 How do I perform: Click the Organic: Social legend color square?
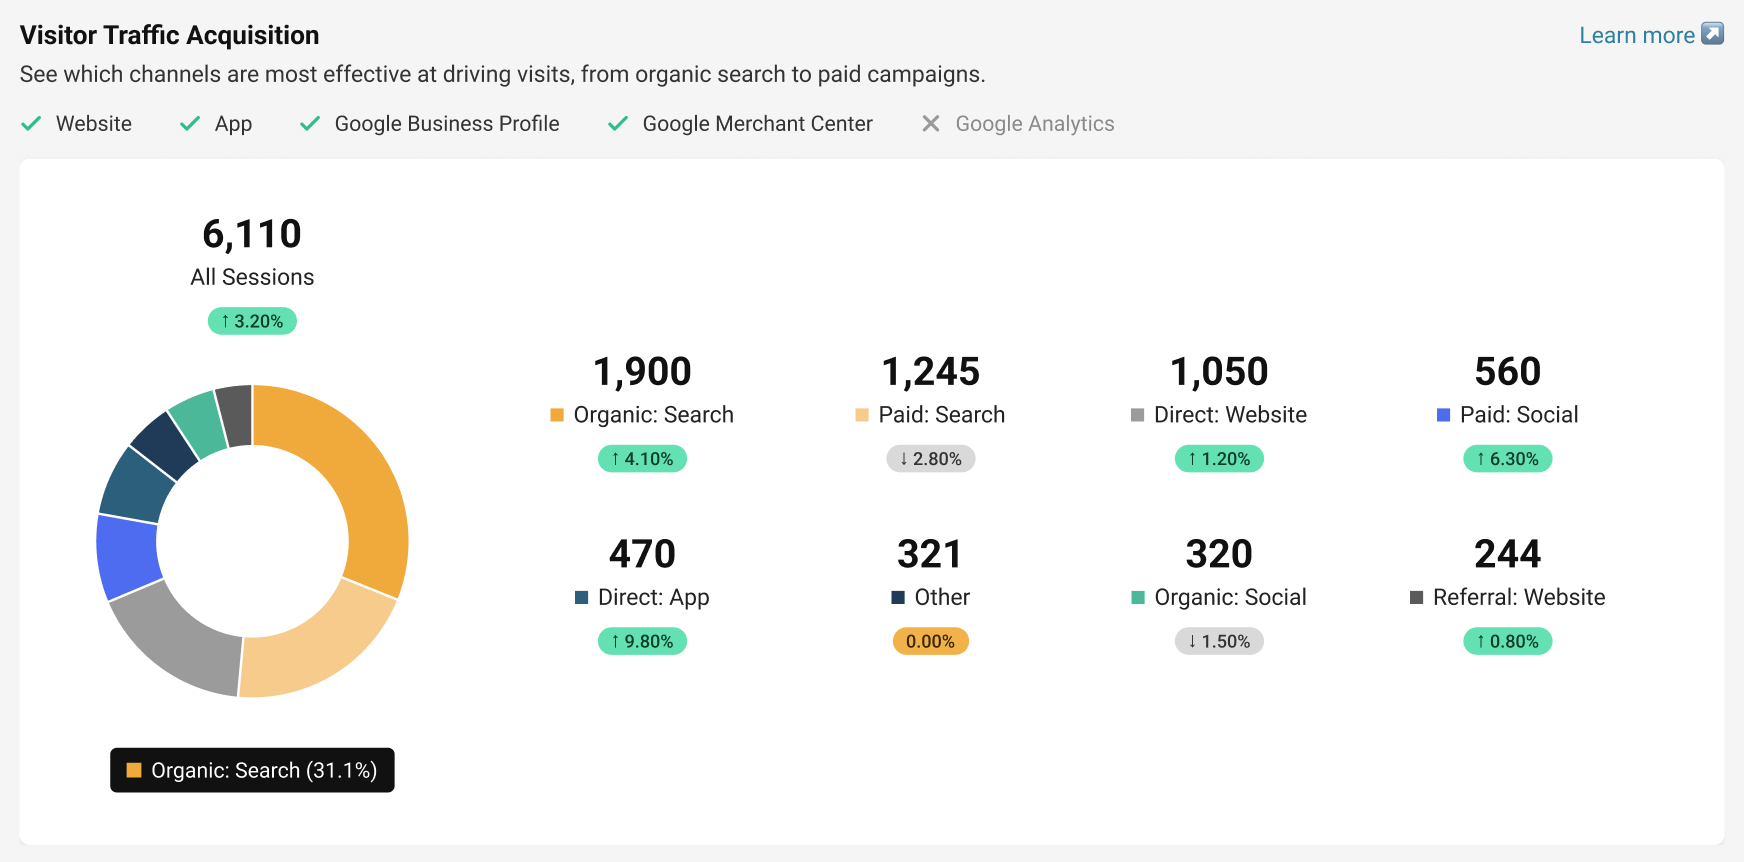(1138, 598)
